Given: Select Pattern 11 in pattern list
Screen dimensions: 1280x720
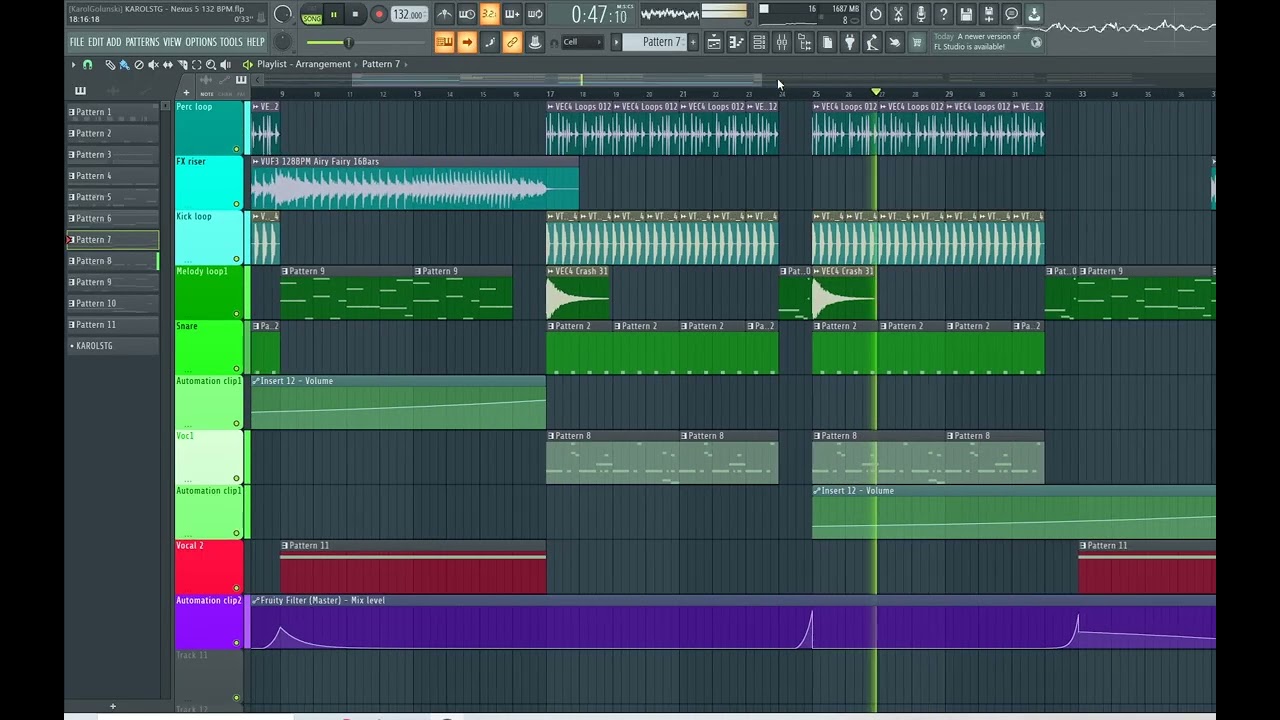Looking at the screenshot, I should [x=113, y=325].
